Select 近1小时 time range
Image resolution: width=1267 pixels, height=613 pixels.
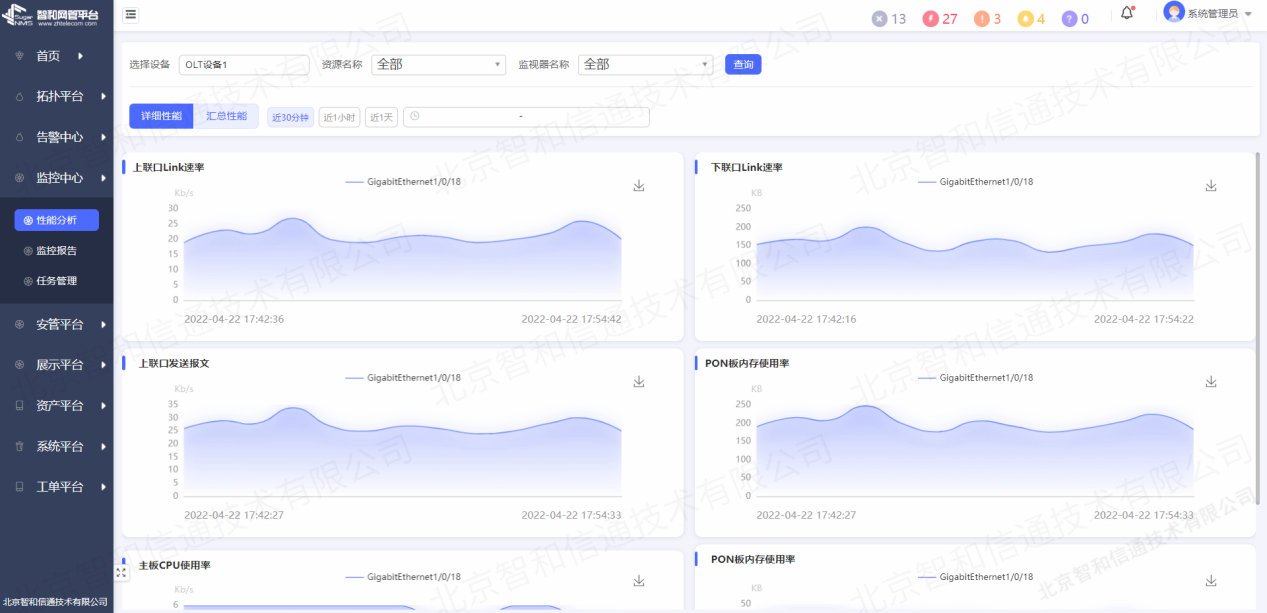tap(339, 117)
